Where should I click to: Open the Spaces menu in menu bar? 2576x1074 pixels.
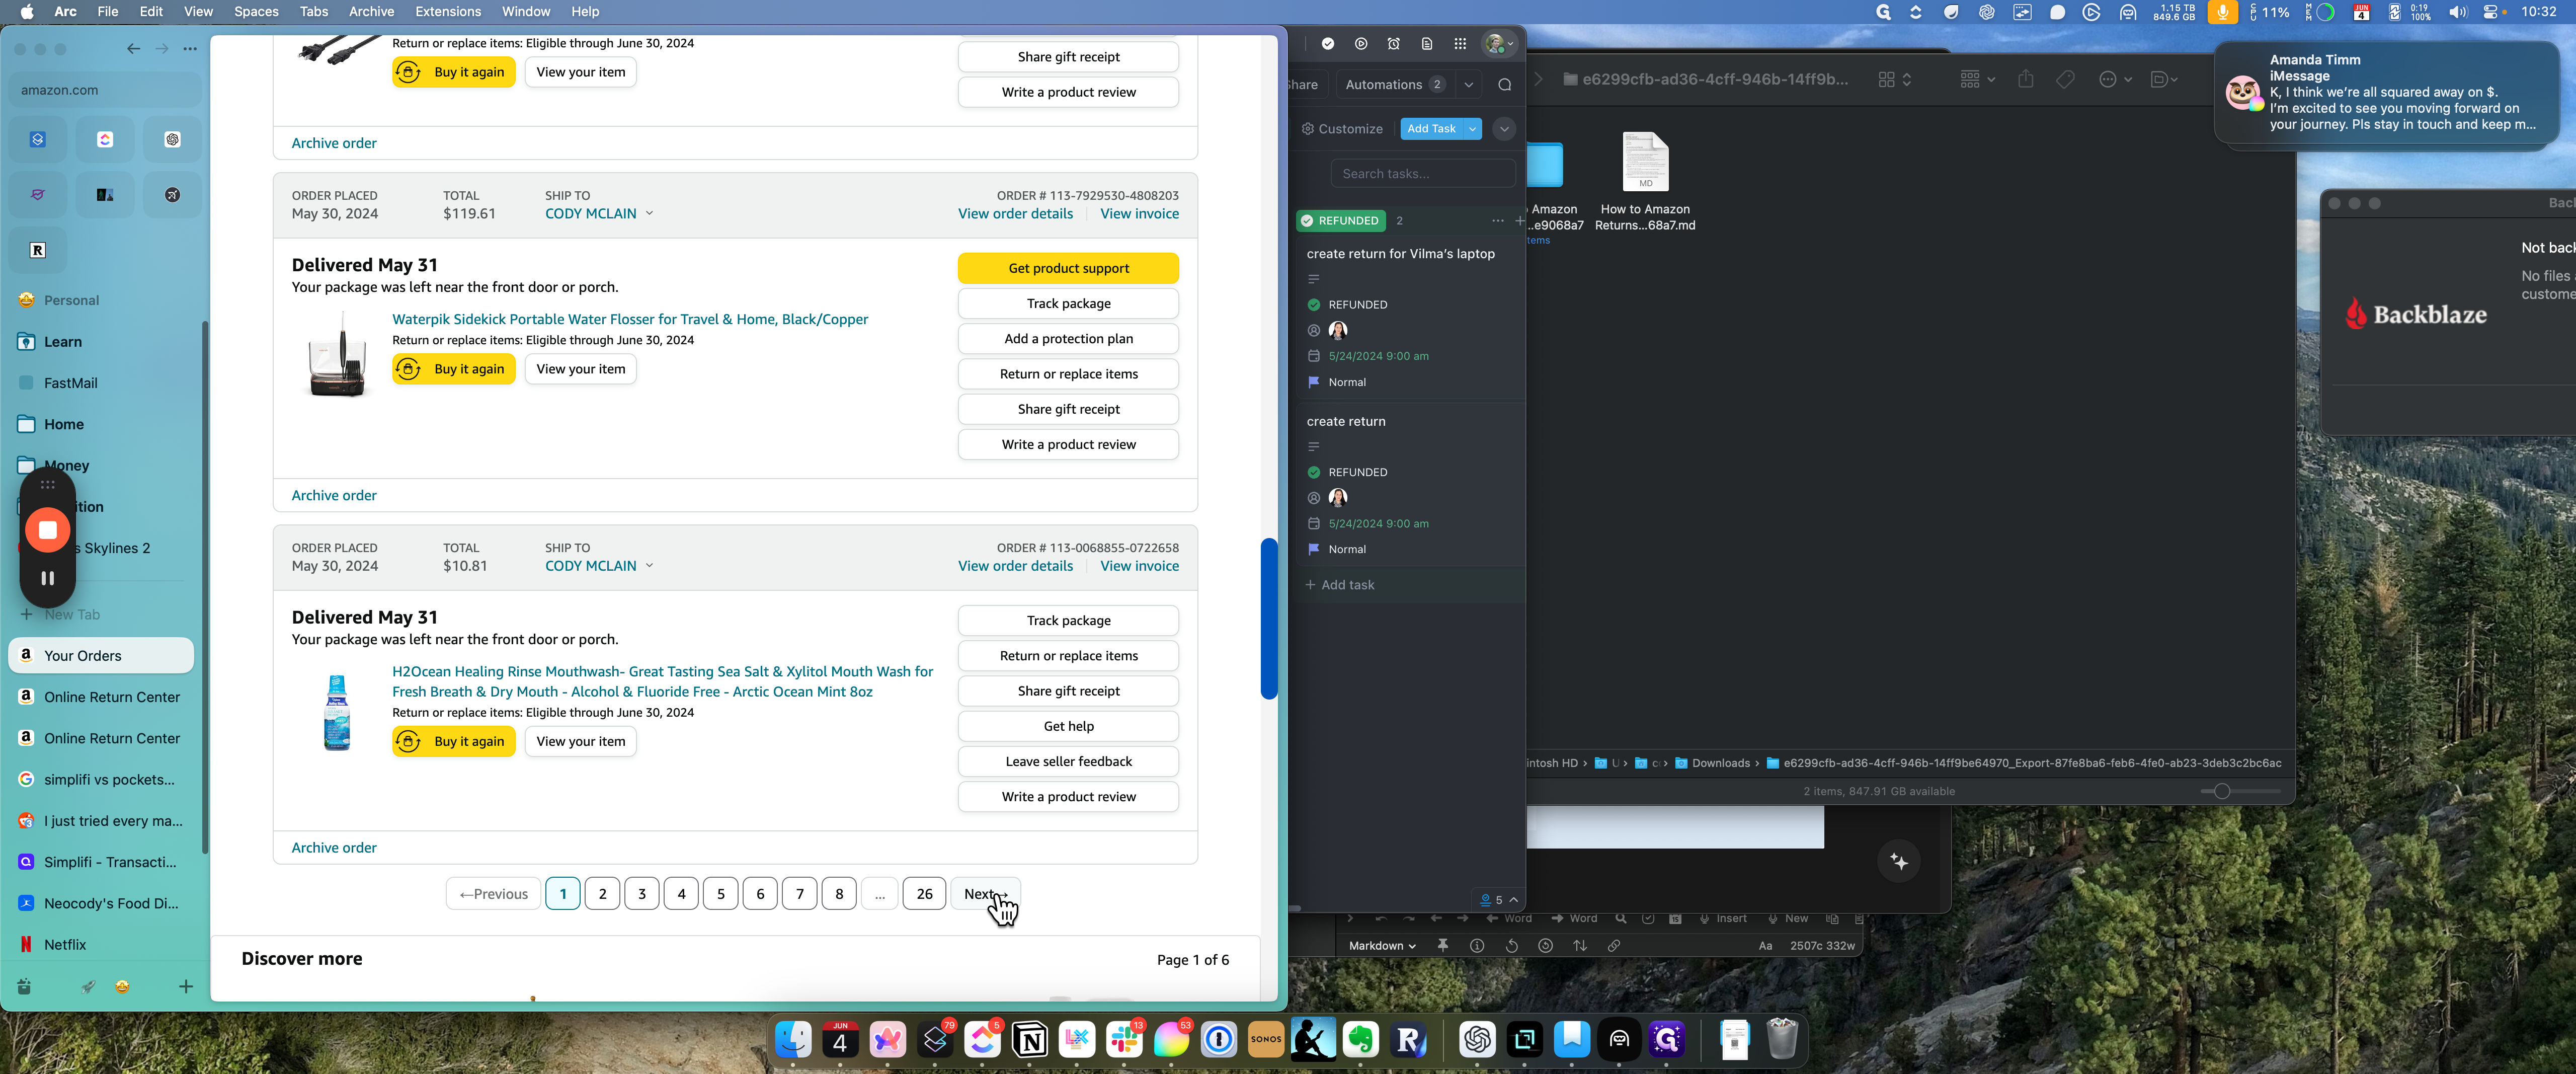tap(256, 12)
